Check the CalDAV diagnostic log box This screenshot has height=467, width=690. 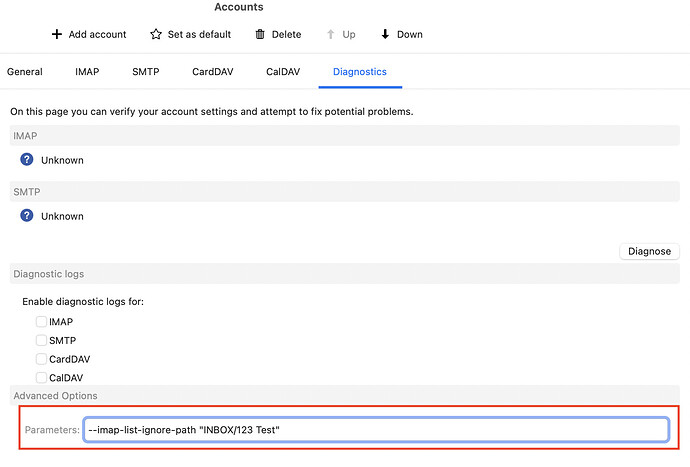(x=41, y=378)
